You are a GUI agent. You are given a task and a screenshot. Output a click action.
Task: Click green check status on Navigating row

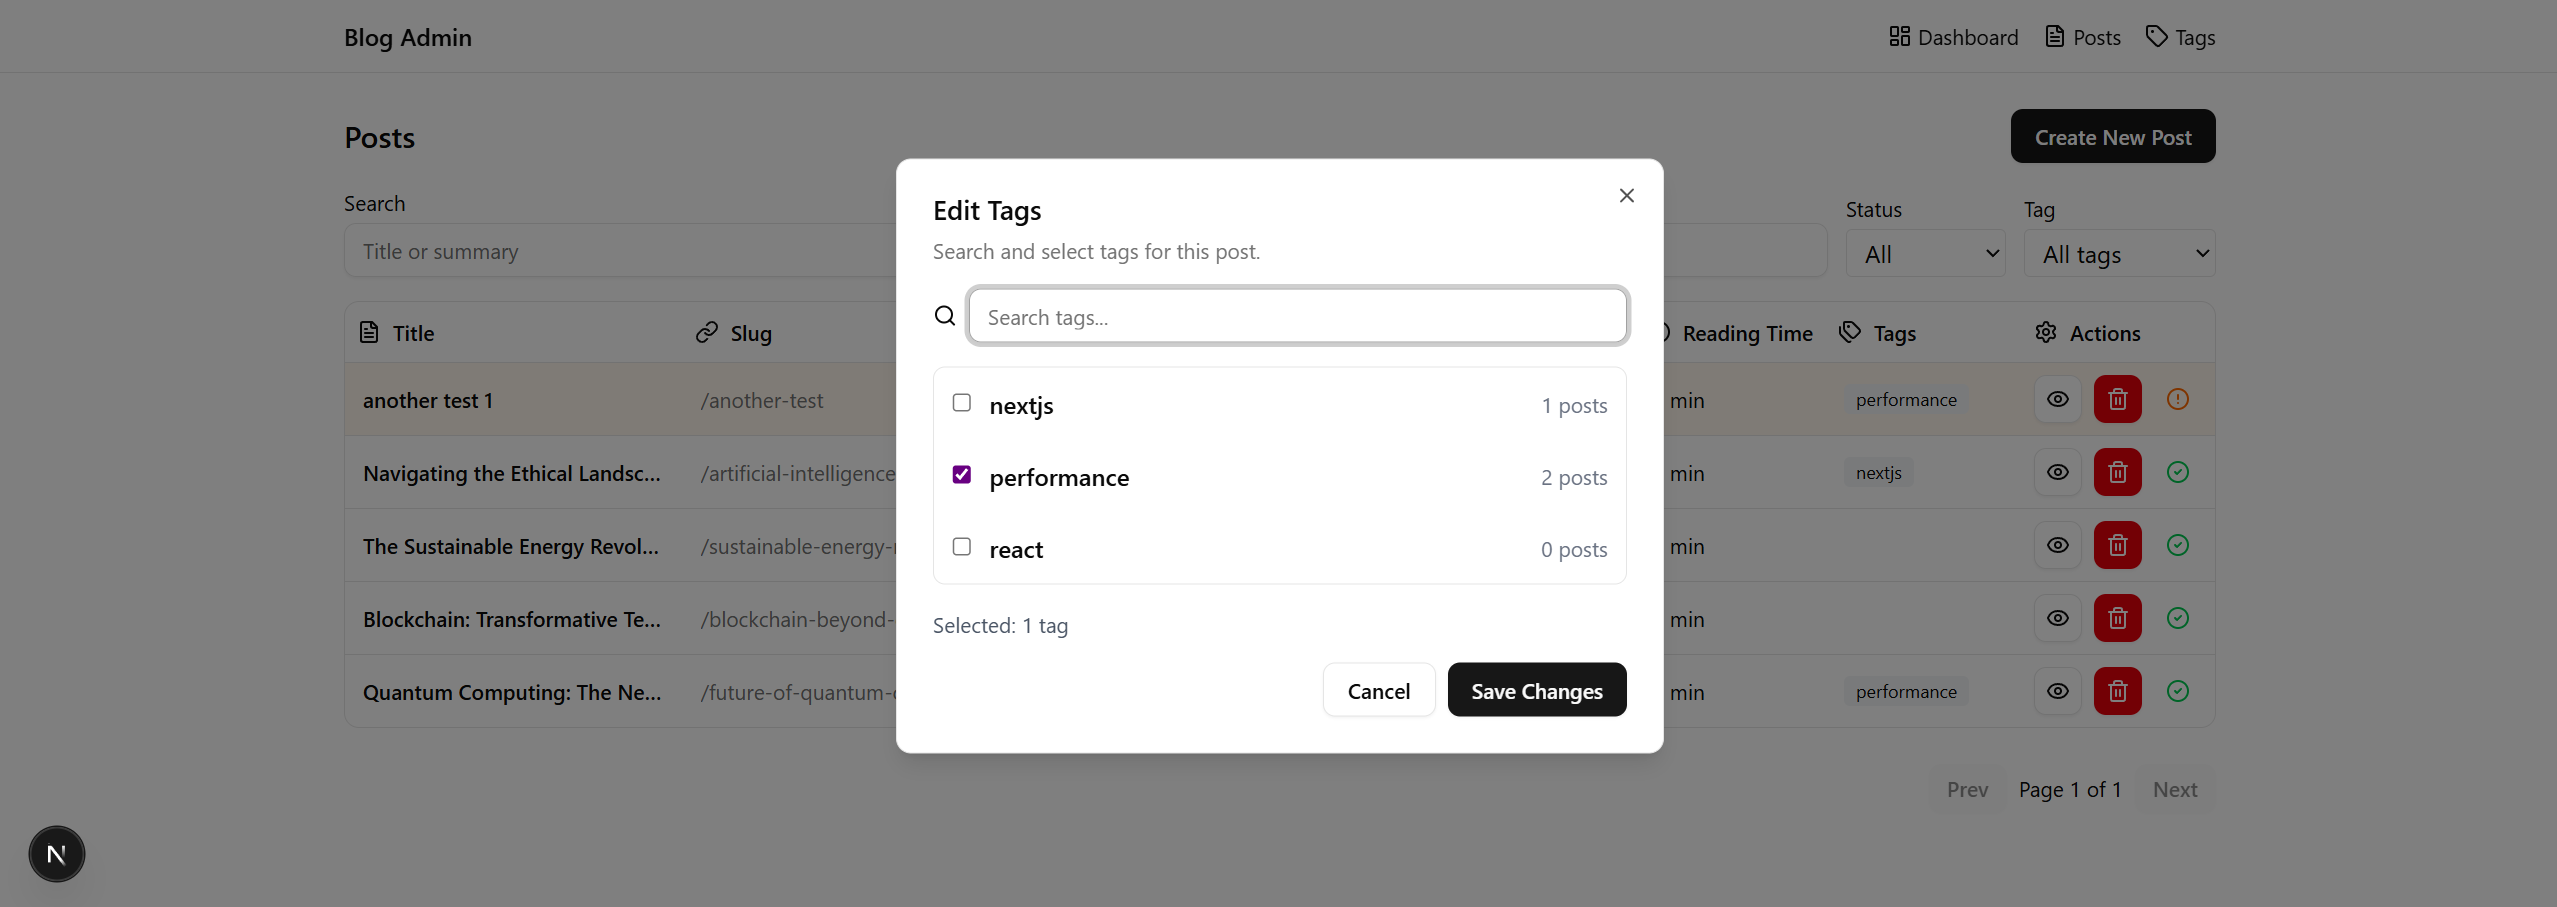[x=2177, y=472]
